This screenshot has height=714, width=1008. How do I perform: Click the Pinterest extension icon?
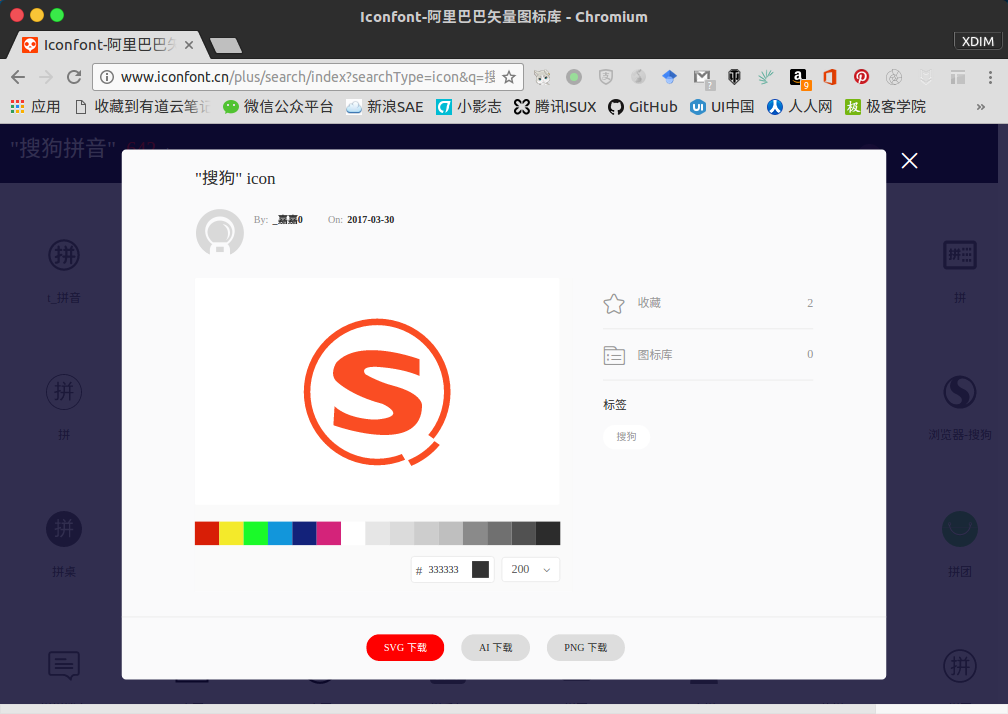point(861,77)
